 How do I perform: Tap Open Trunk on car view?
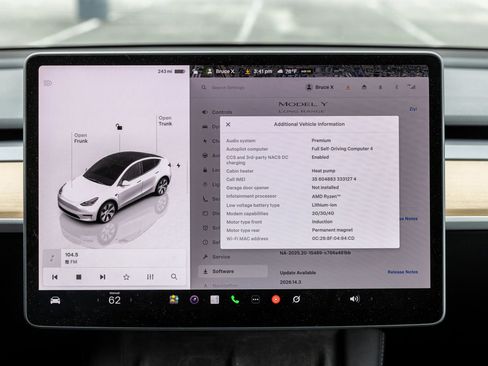click(x=165, y=121)
